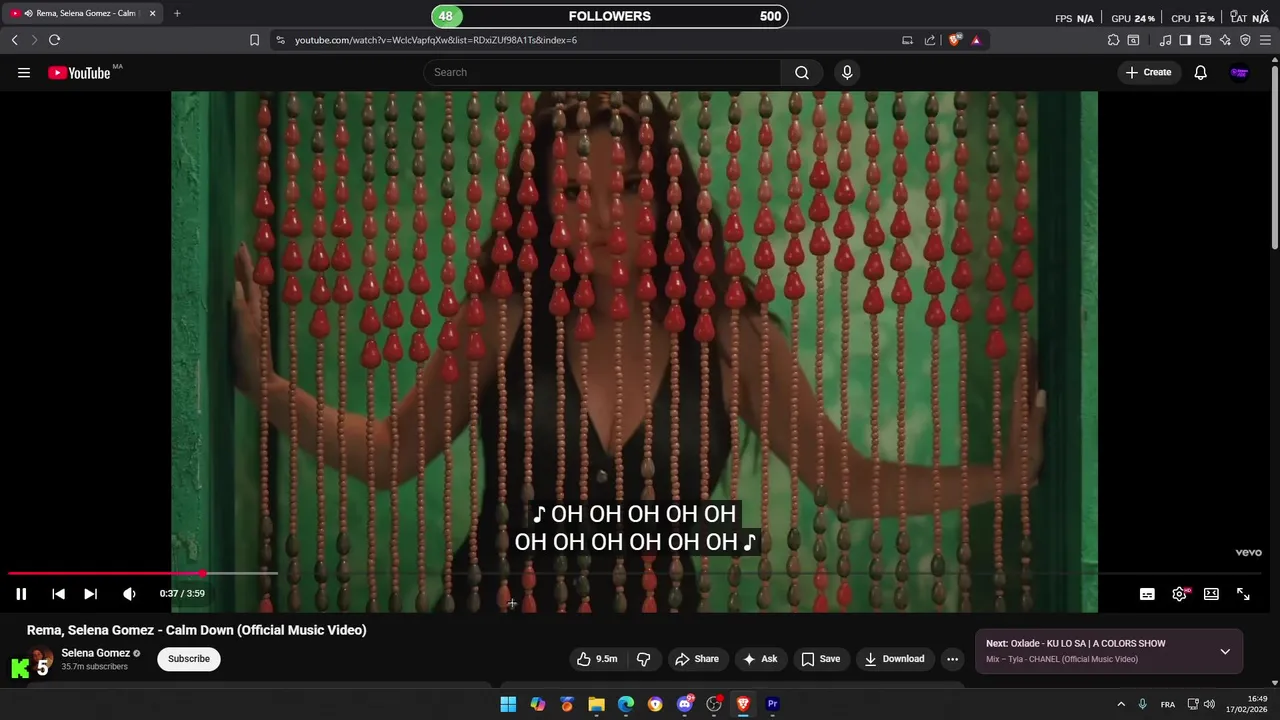Install or cast icon in address bar
Viewport: 1280px width, 720px height.
pos(907,40)
